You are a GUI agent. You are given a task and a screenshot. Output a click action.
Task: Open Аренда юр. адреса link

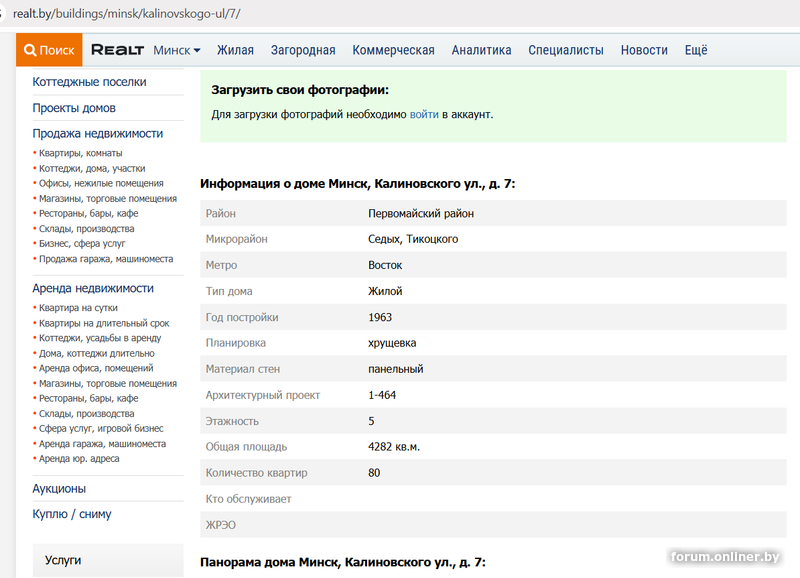pos(79,459)
